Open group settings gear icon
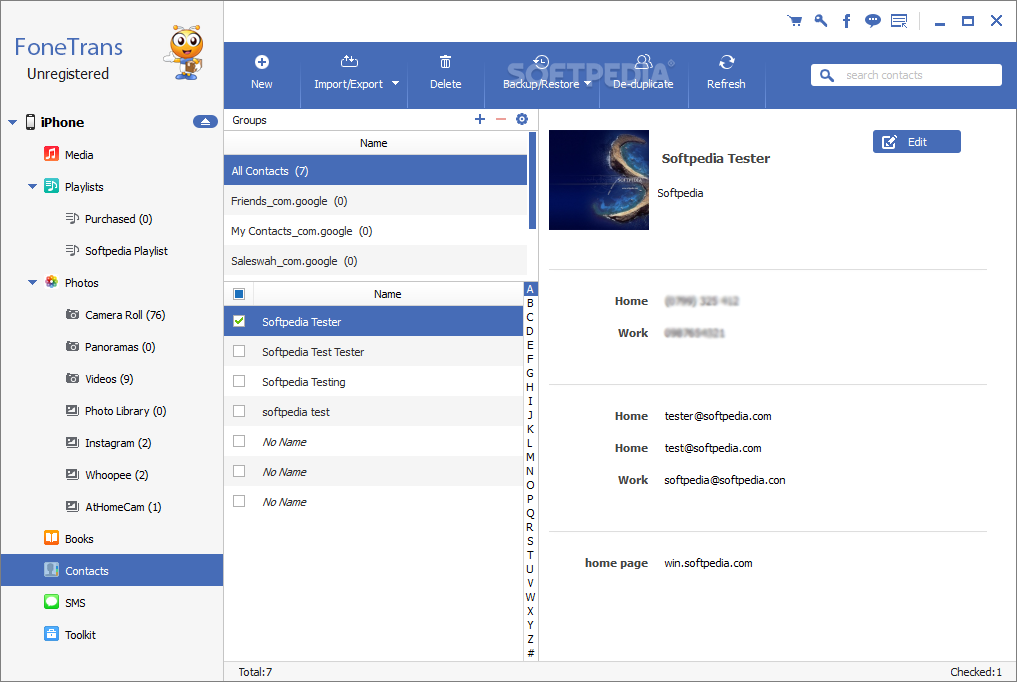Image resolution: width=1017 pixels, height=682 pixels. 522,119
